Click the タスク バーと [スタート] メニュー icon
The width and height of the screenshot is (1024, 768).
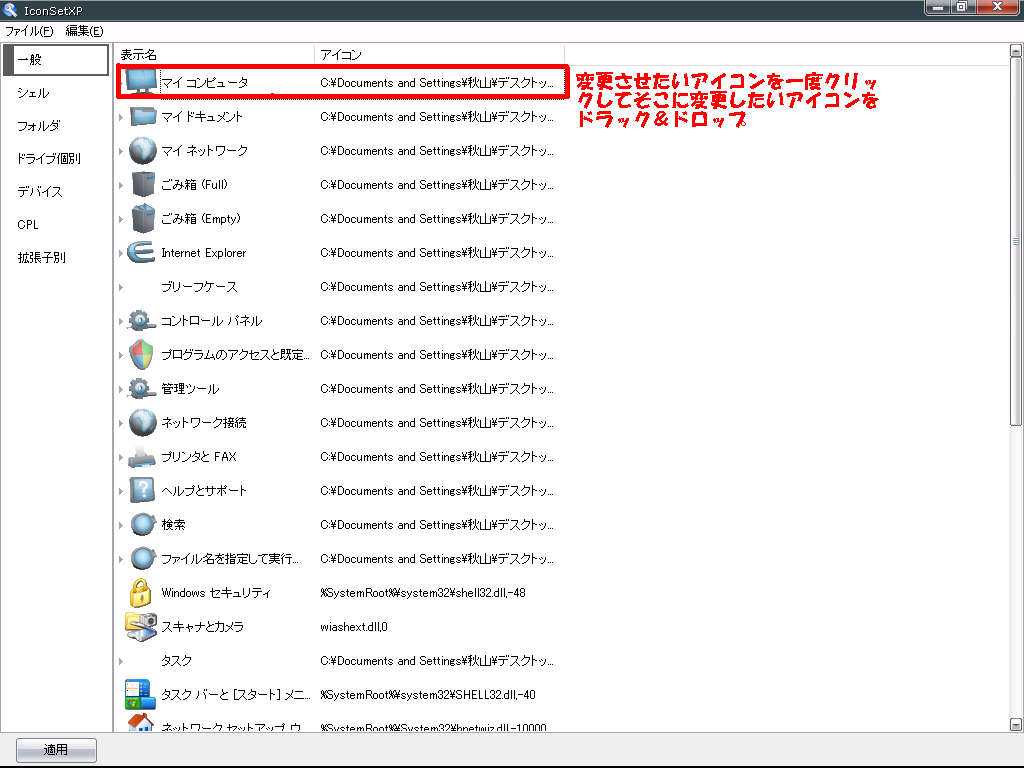coord(140,694)
